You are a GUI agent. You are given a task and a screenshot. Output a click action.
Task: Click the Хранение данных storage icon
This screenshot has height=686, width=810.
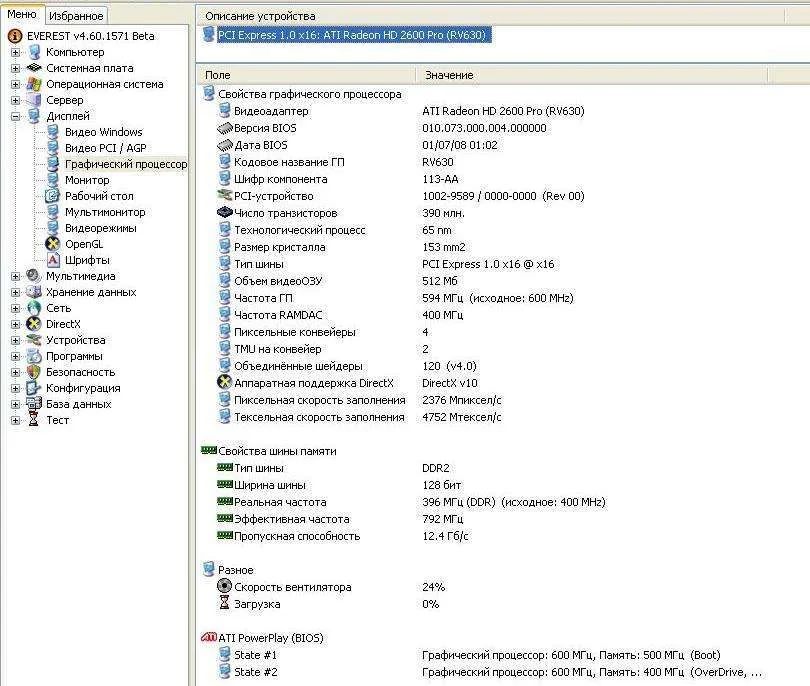(x=34, y=292)
